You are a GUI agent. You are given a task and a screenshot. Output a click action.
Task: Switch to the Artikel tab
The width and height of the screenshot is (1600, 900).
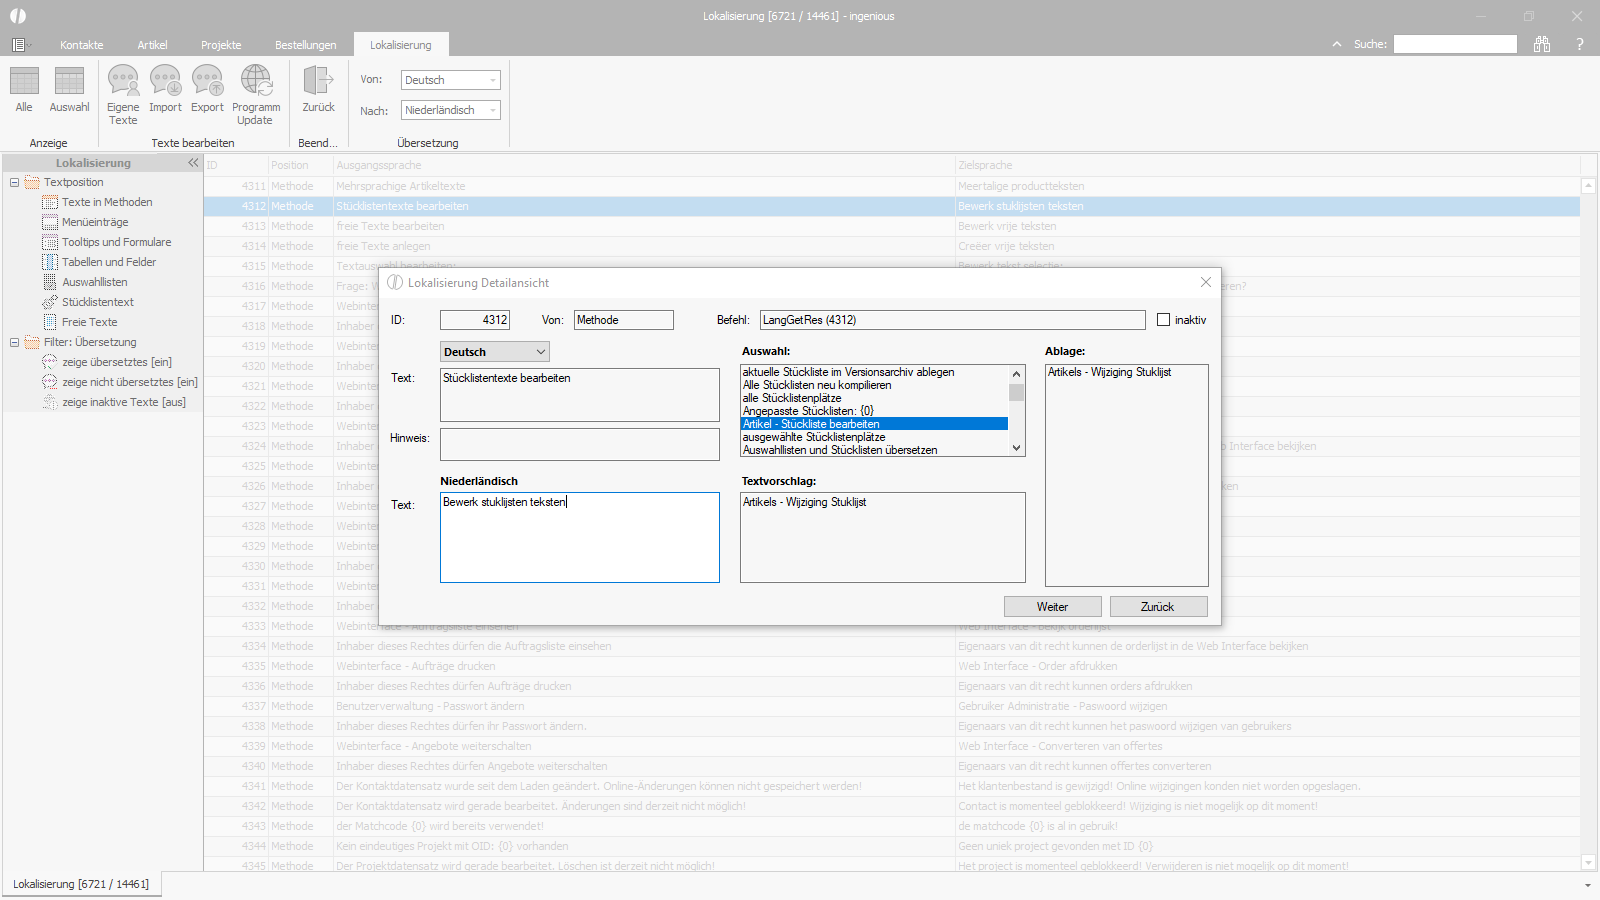(152, 45)
